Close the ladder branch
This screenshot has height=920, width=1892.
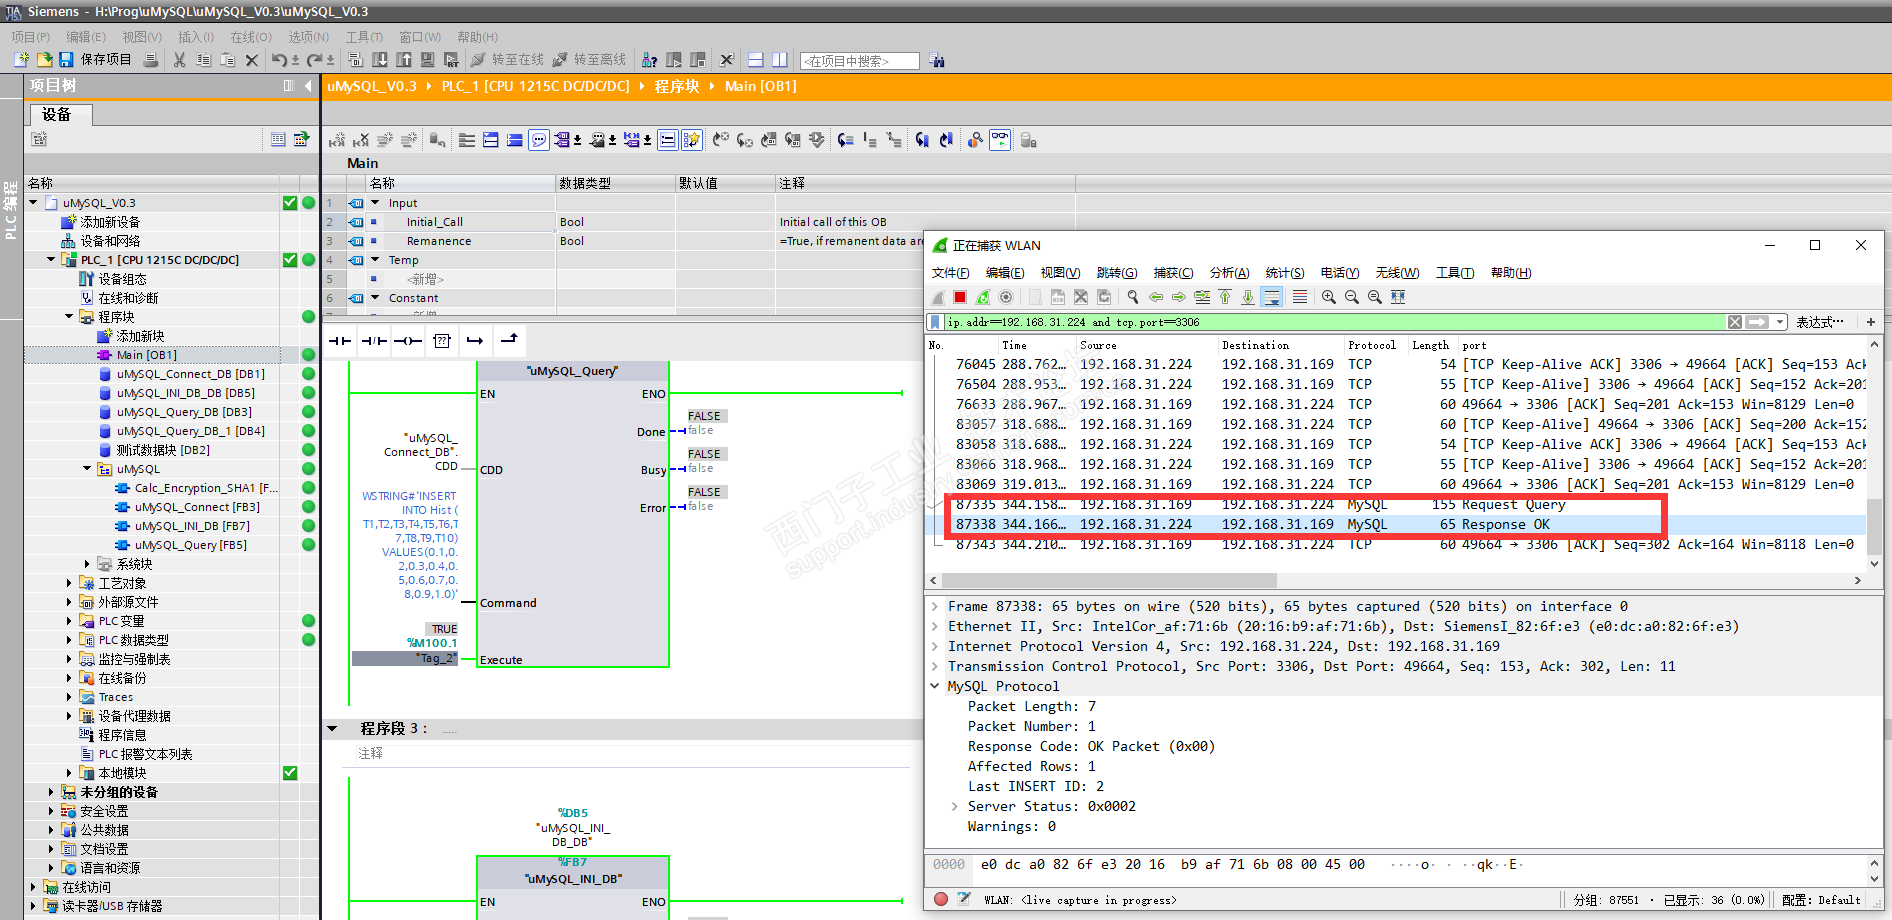(x=509, y=341)
